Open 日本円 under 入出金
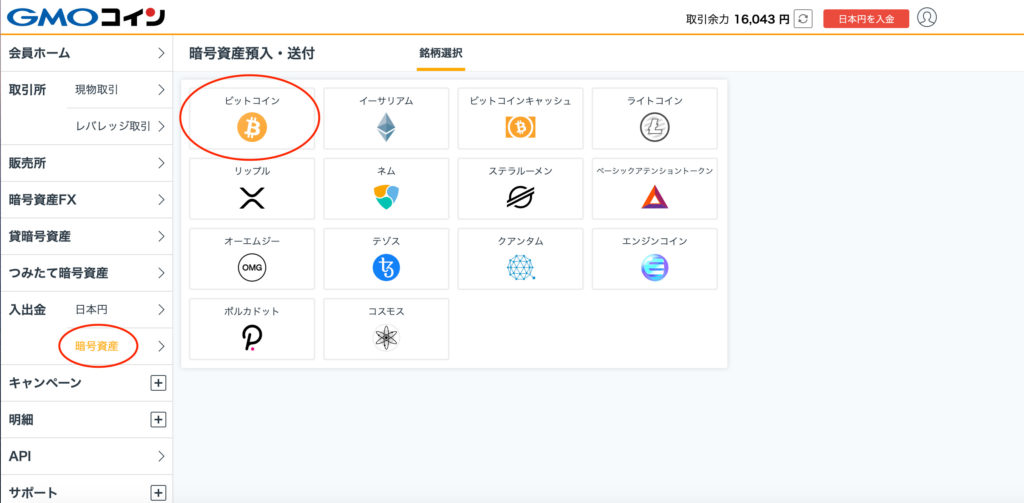This screenshot has height=503, width=1024. pos(118,310)
